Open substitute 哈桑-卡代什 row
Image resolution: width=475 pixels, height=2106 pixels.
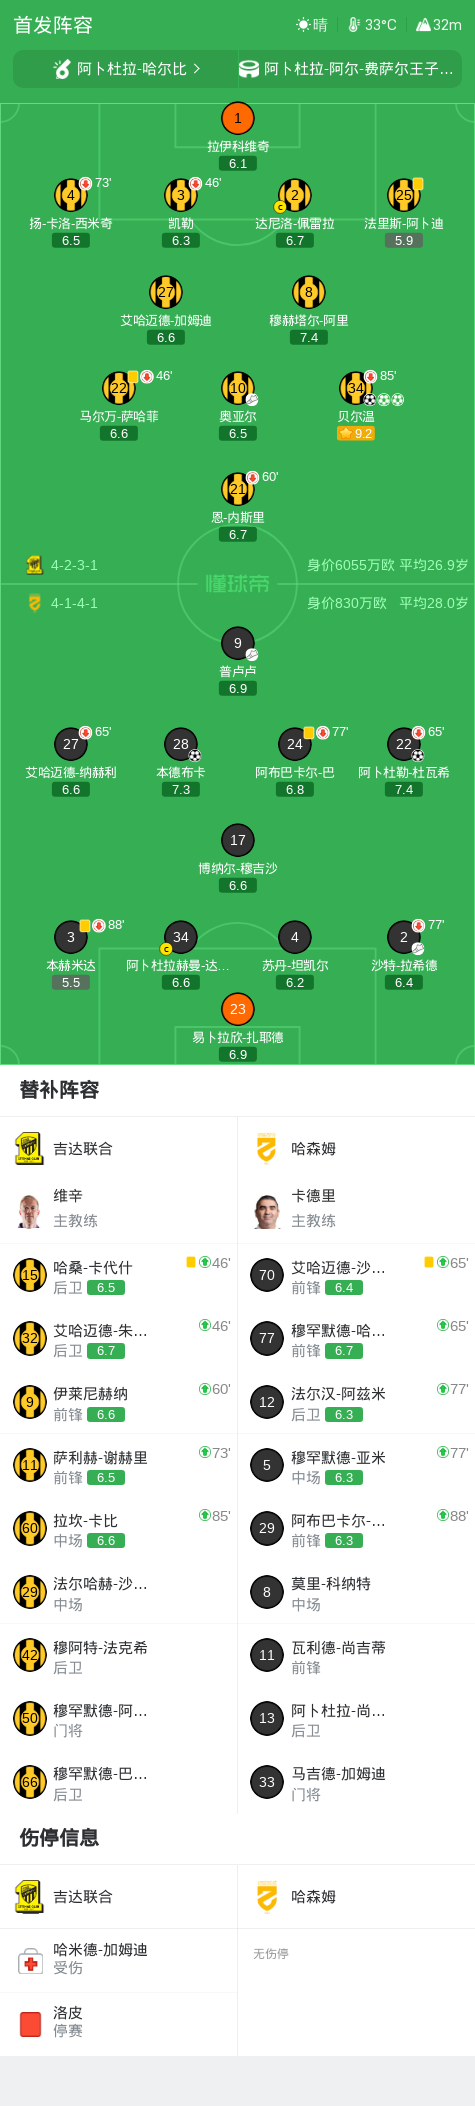click(119, 1276)
